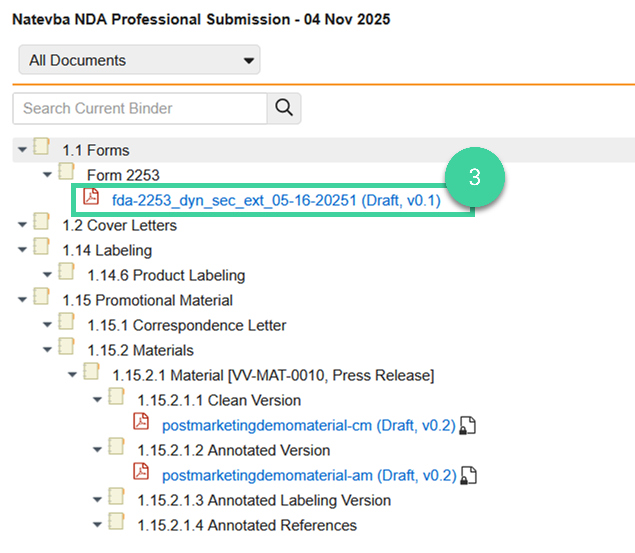The width and height of the screenshot is (635, 553).
Task: Click PDF icon beside postmarketingdemomaterial-am
Action: (x=141, y=474)
